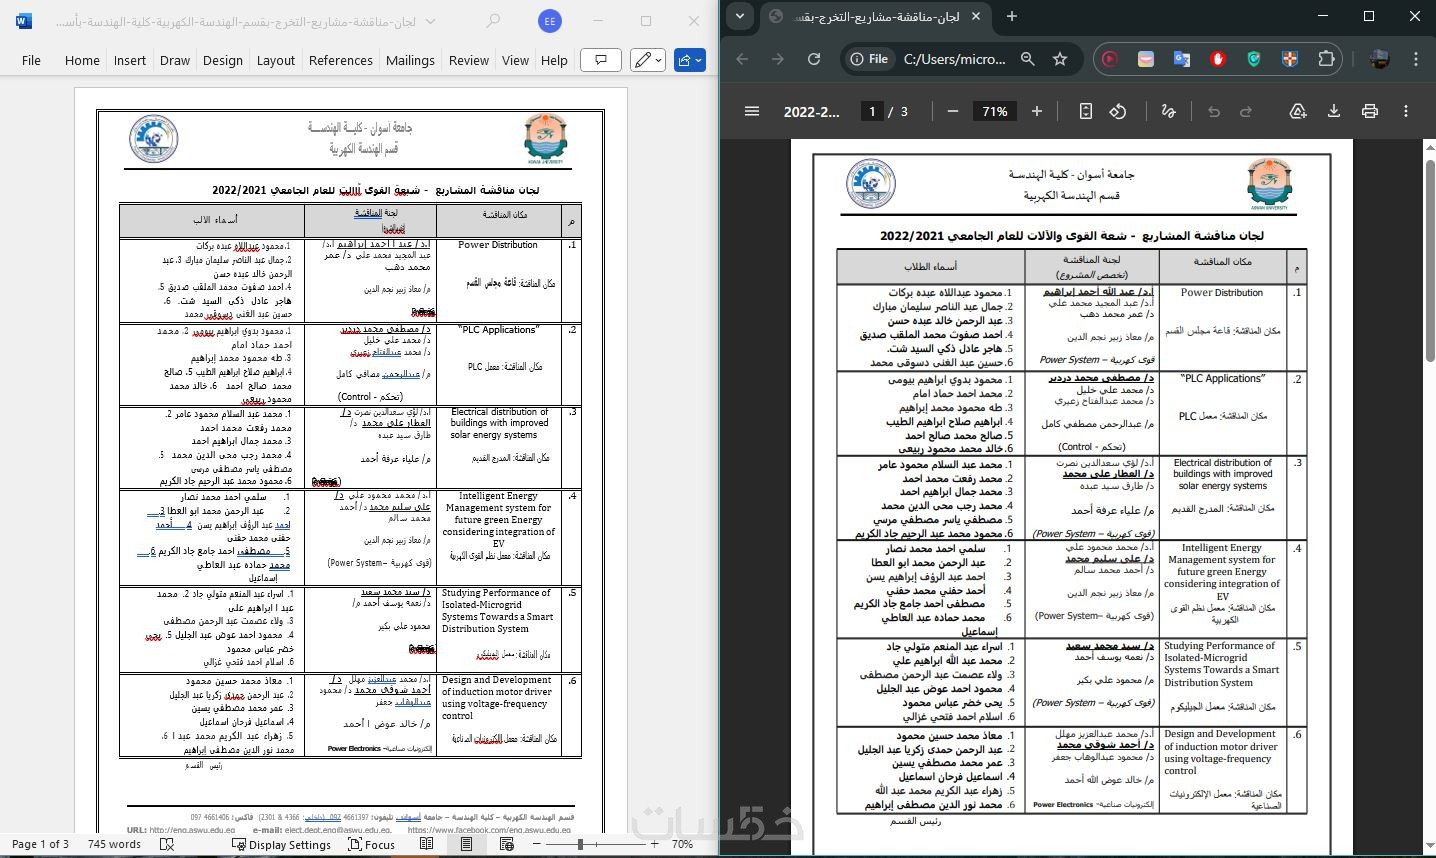Click the PDF undo arrow

pyautogui.click(x=1214, y=111)
